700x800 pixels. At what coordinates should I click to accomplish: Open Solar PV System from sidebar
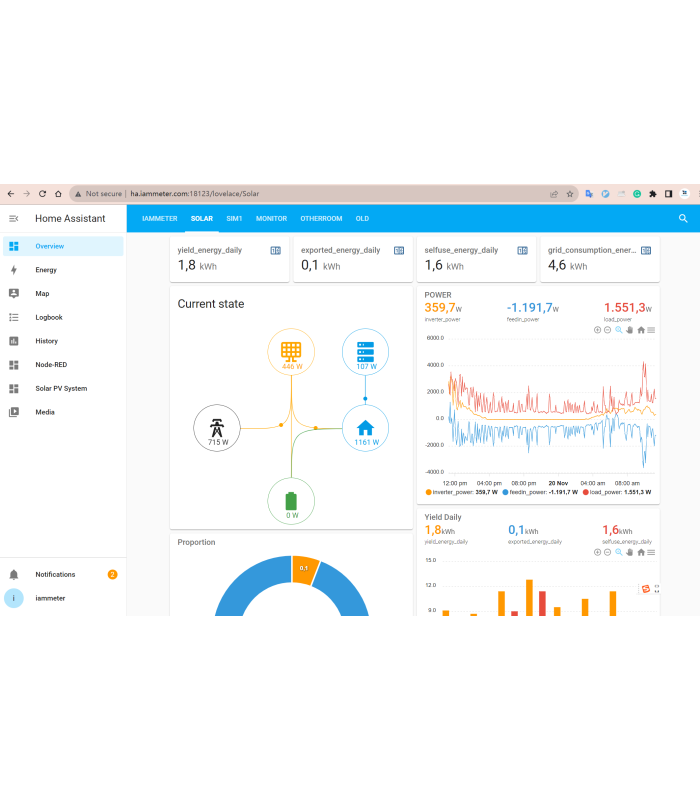click(61, 388)
